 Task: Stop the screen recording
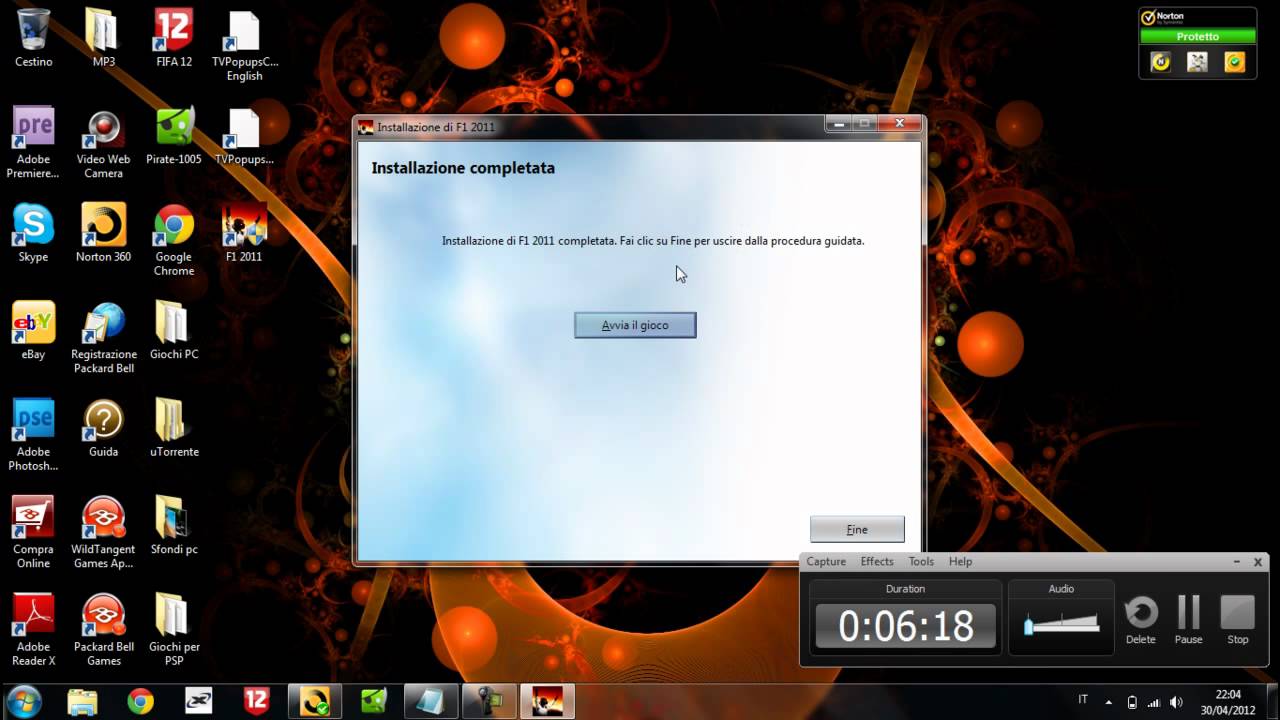1238,620
